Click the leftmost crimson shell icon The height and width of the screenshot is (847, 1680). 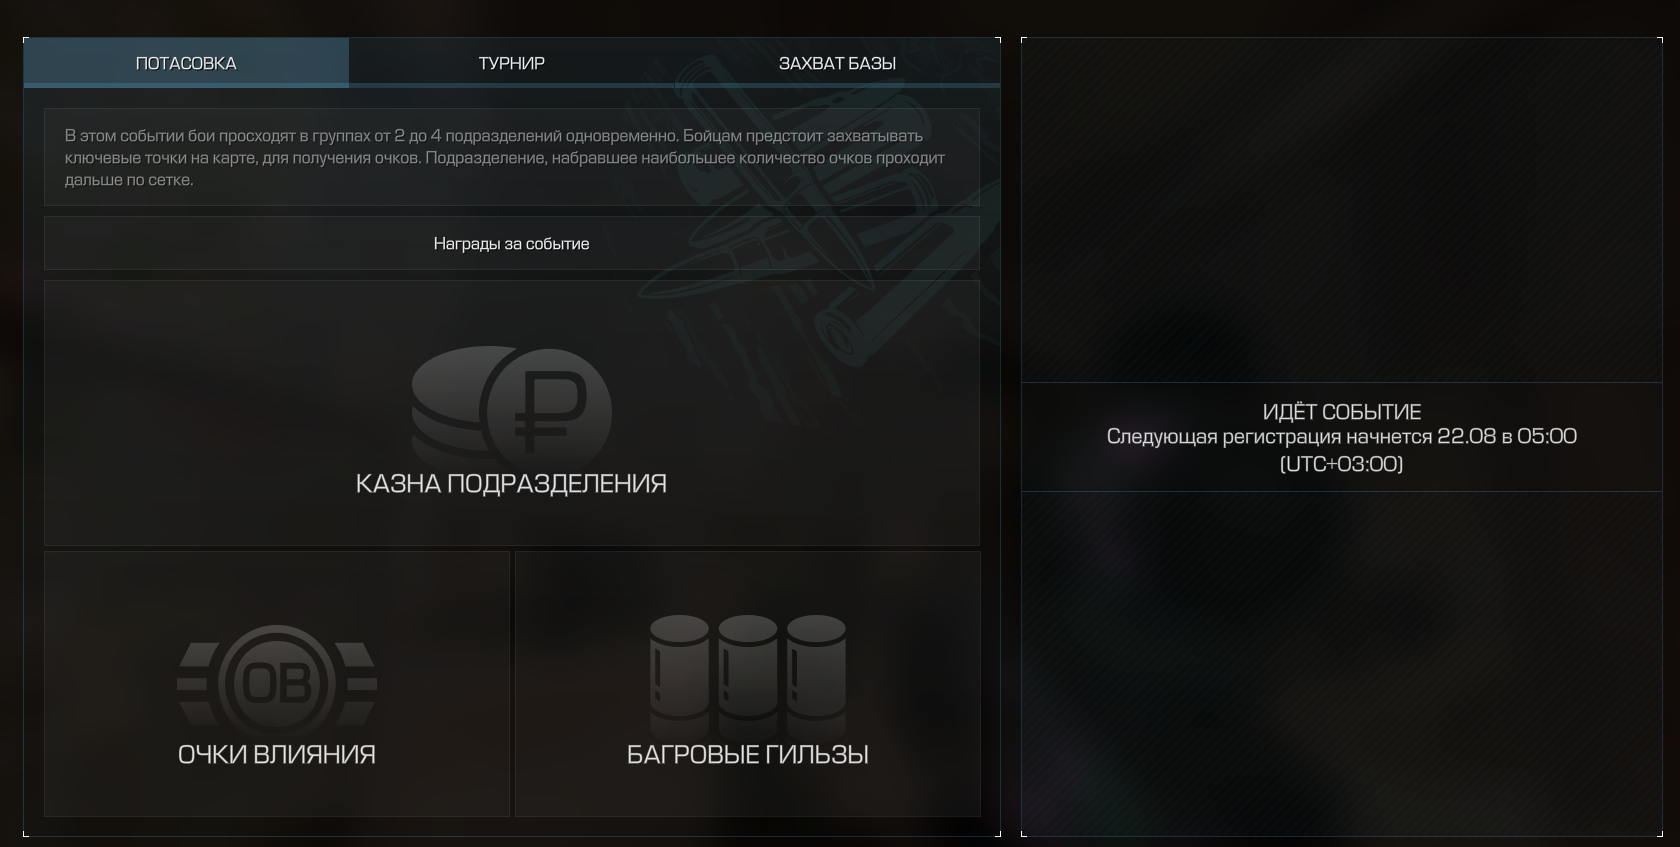click(679, 667)
